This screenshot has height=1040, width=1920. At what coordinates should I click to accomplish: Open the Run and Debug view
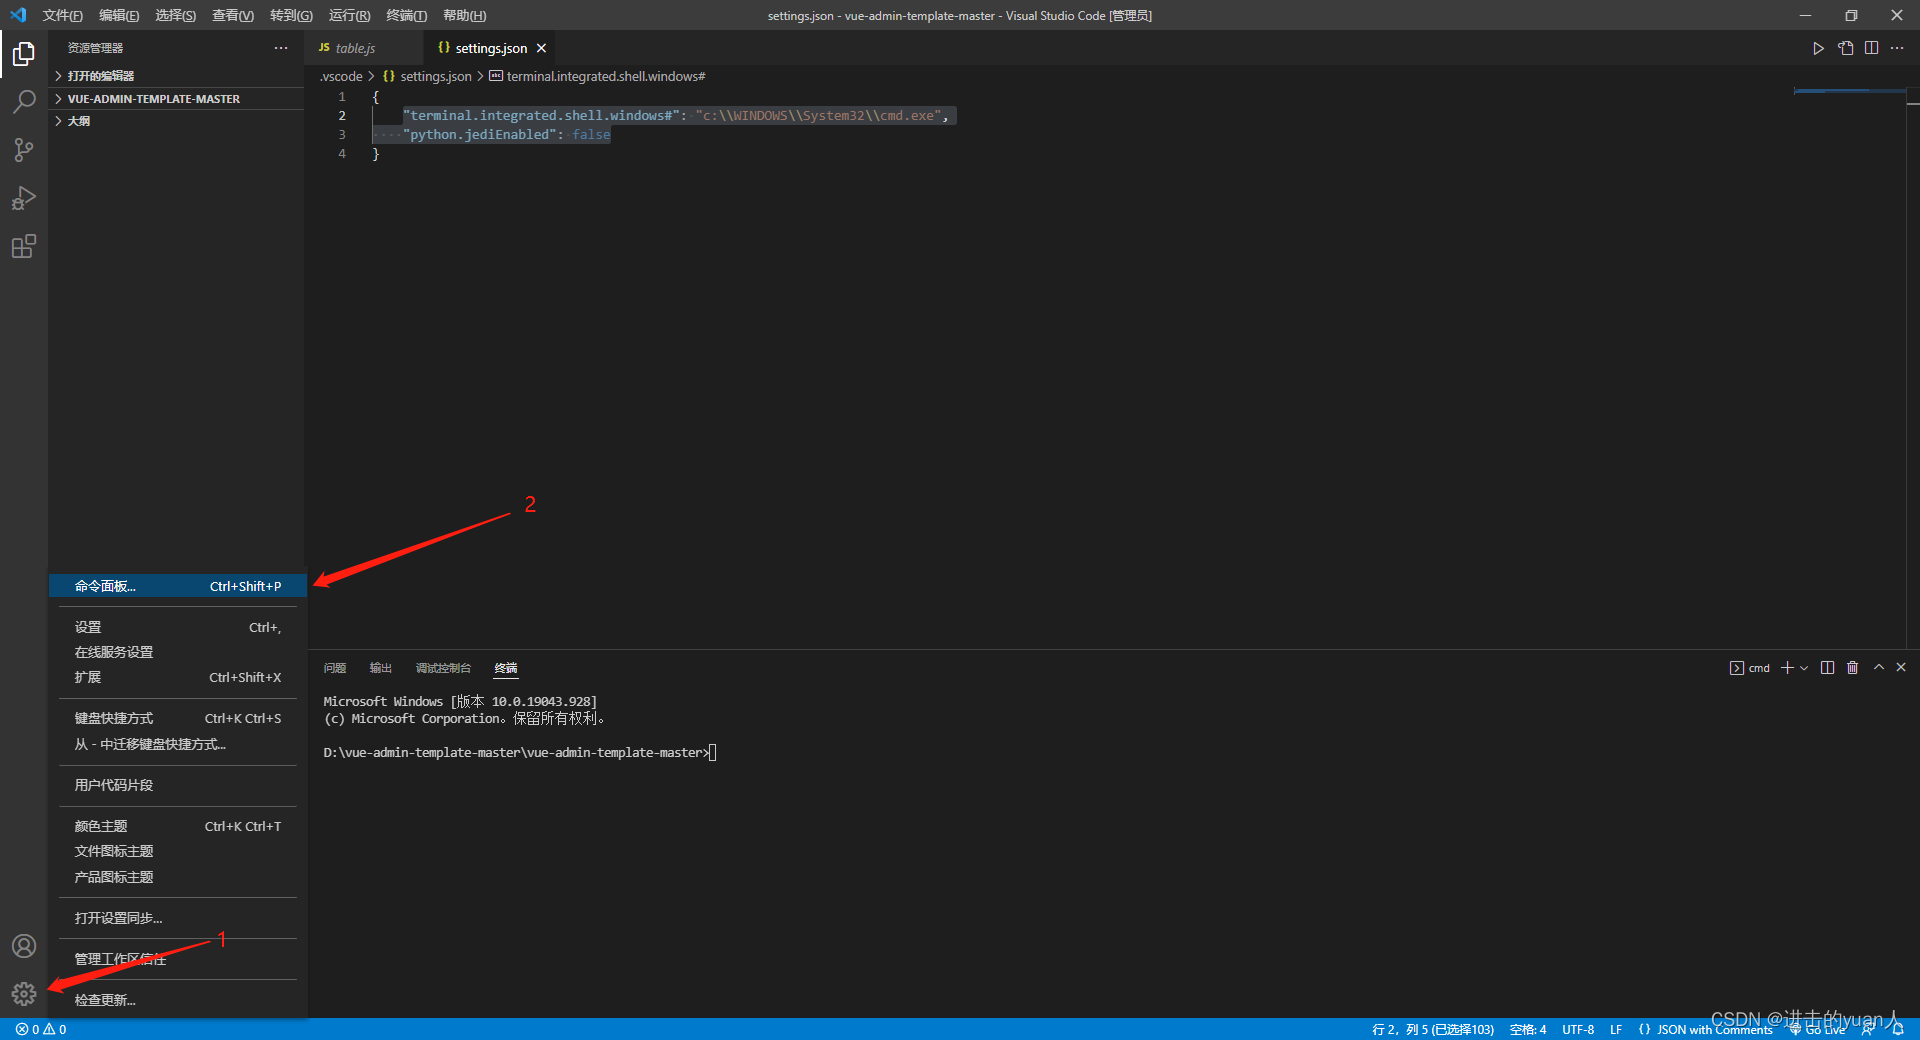pyautogui.click(x=24, y=198)
